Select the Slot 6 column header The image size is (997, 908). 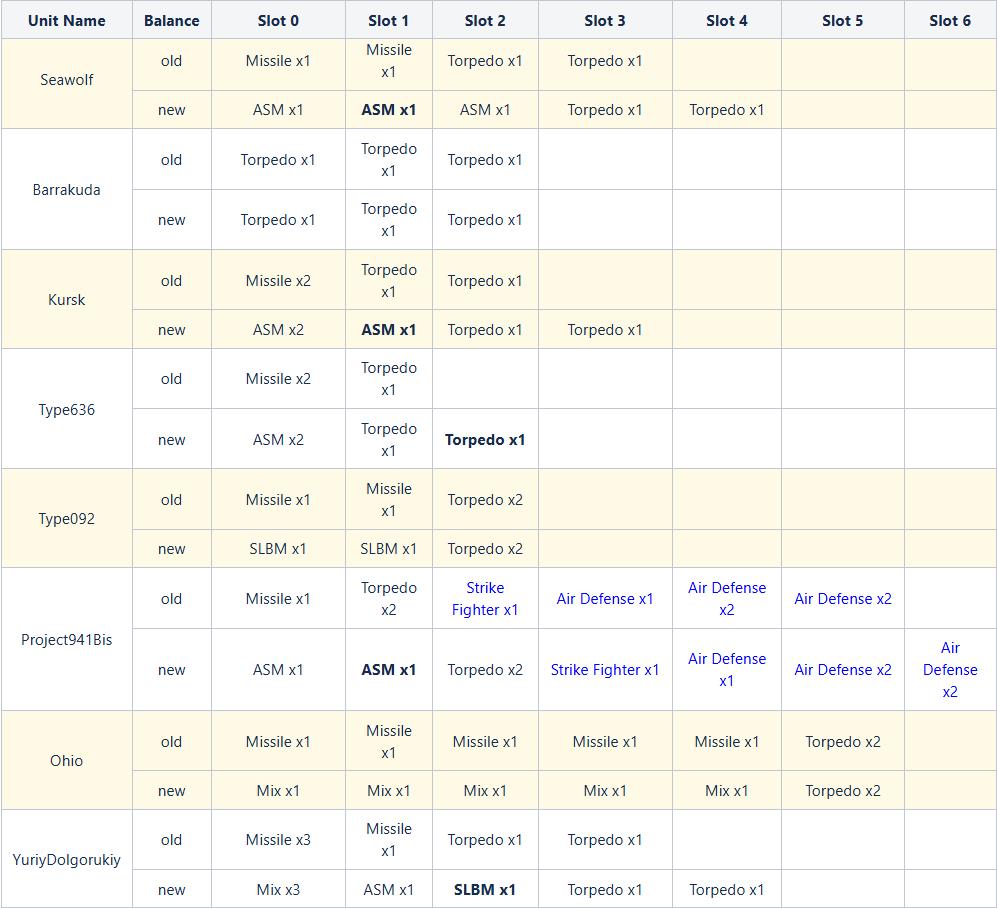click(950, 20)
